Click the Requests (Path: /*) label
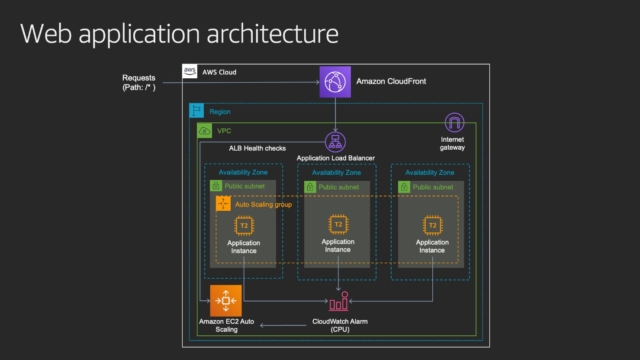This screenshot has height=360, width=640. click(x=139, y=82)
